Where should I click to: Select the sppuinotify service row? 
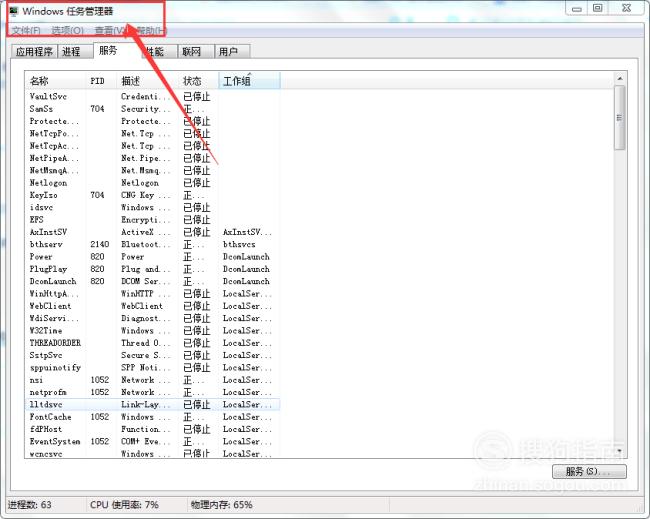click(x=153, y=368)
